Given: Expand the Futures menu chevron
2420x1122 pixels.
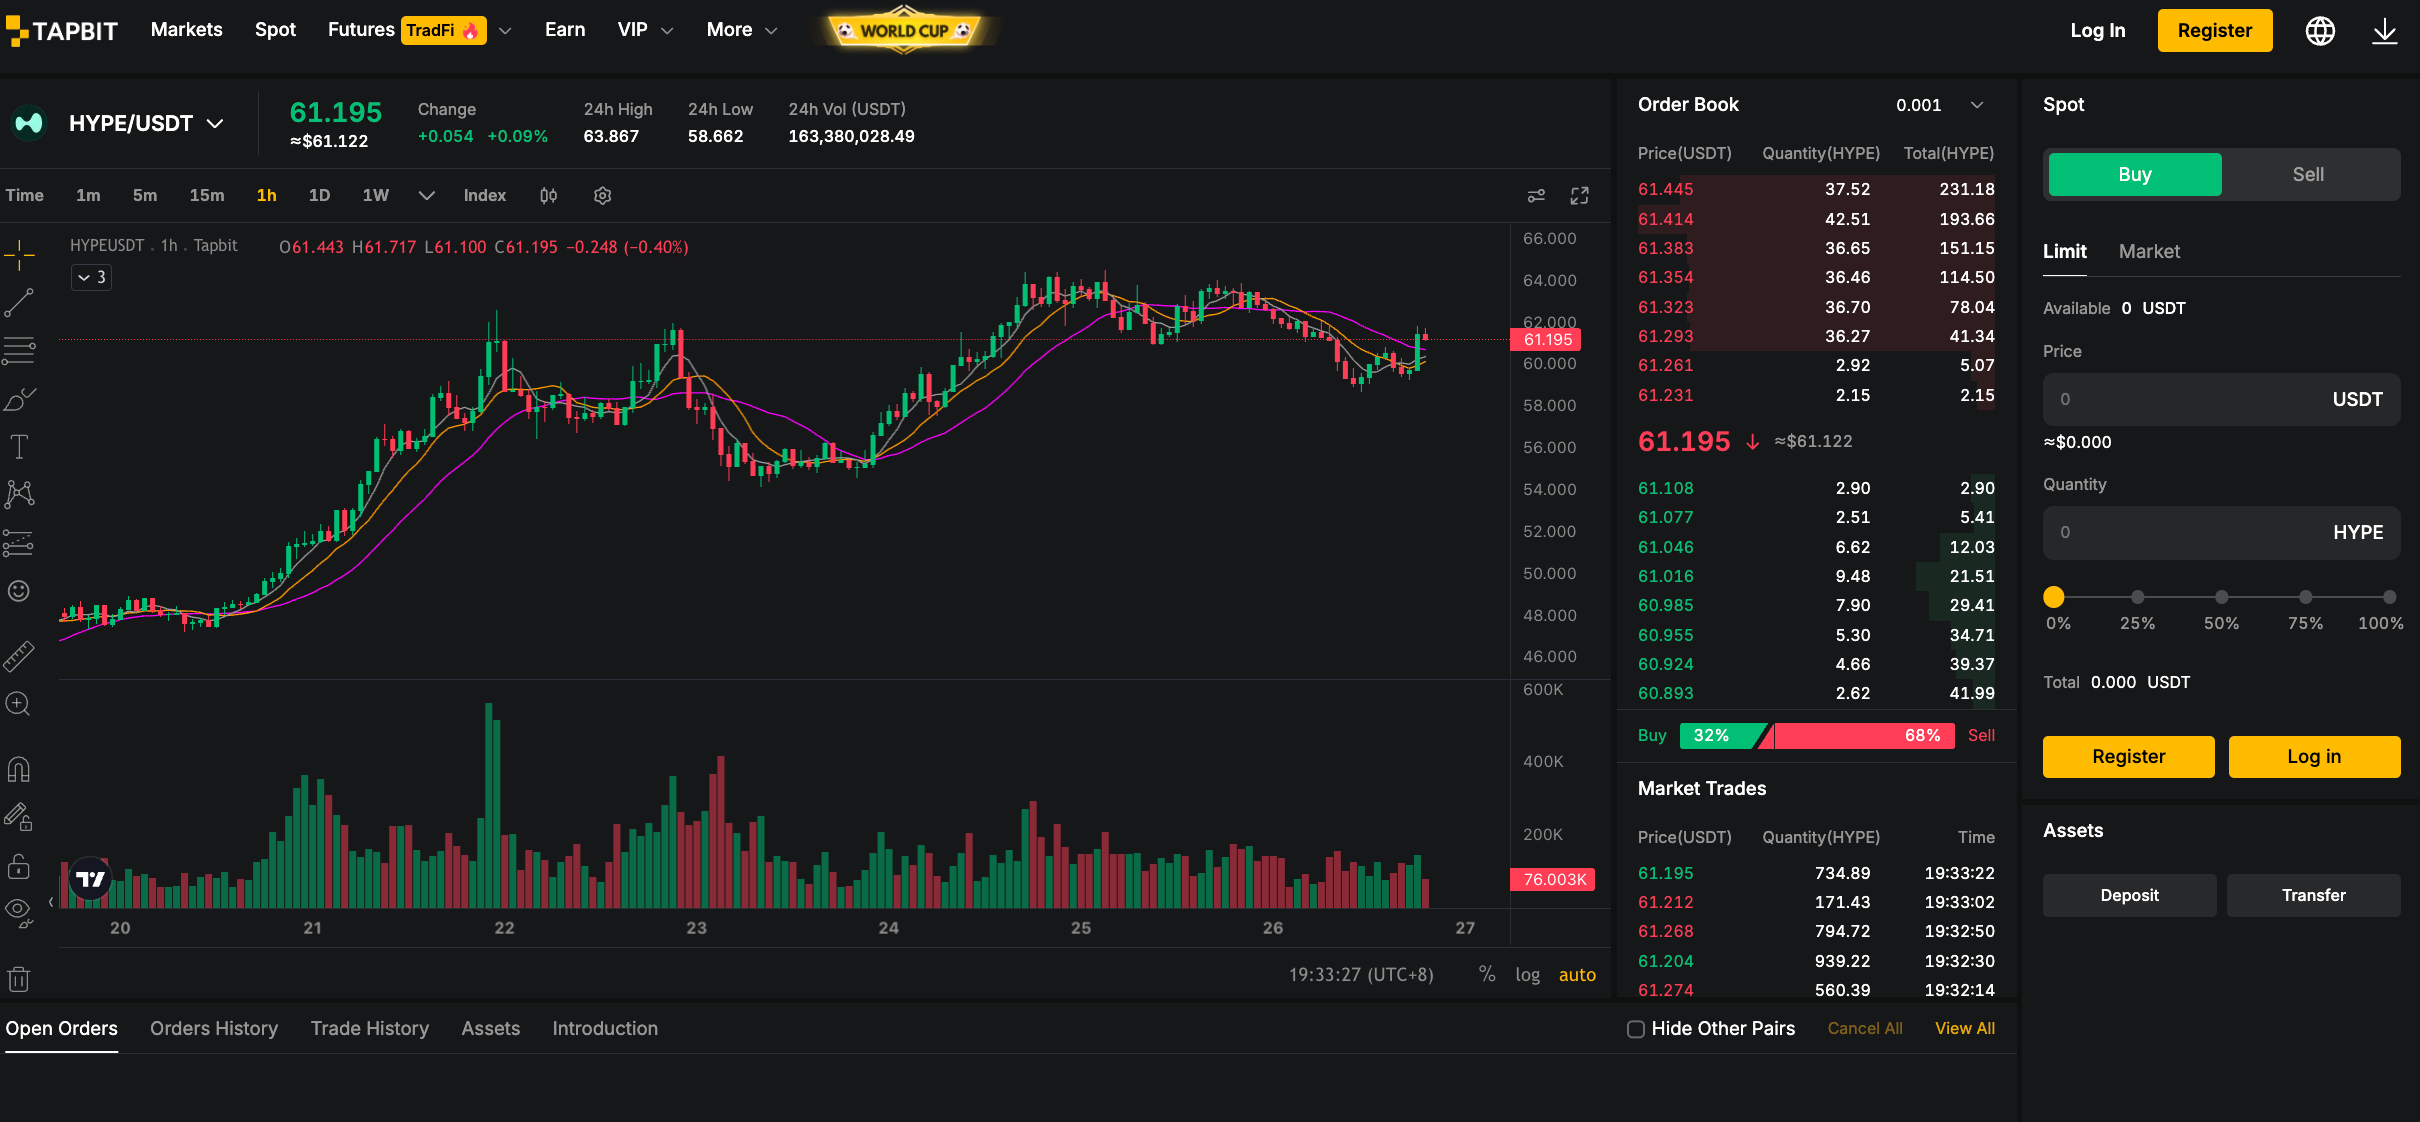Looking at the screenshot, I should click(x=505, y=31).
